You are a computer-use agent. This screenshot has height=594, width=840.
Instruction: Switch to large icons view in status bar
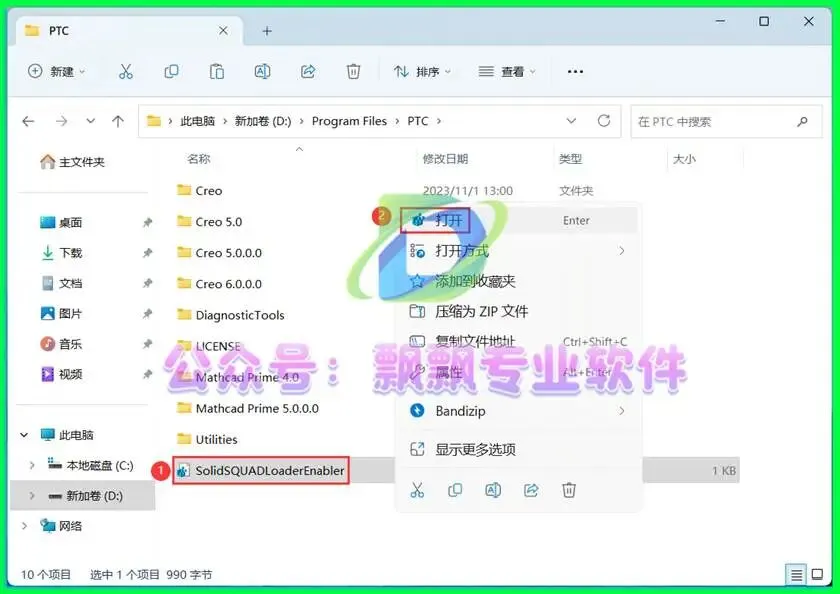pos(818,575)
